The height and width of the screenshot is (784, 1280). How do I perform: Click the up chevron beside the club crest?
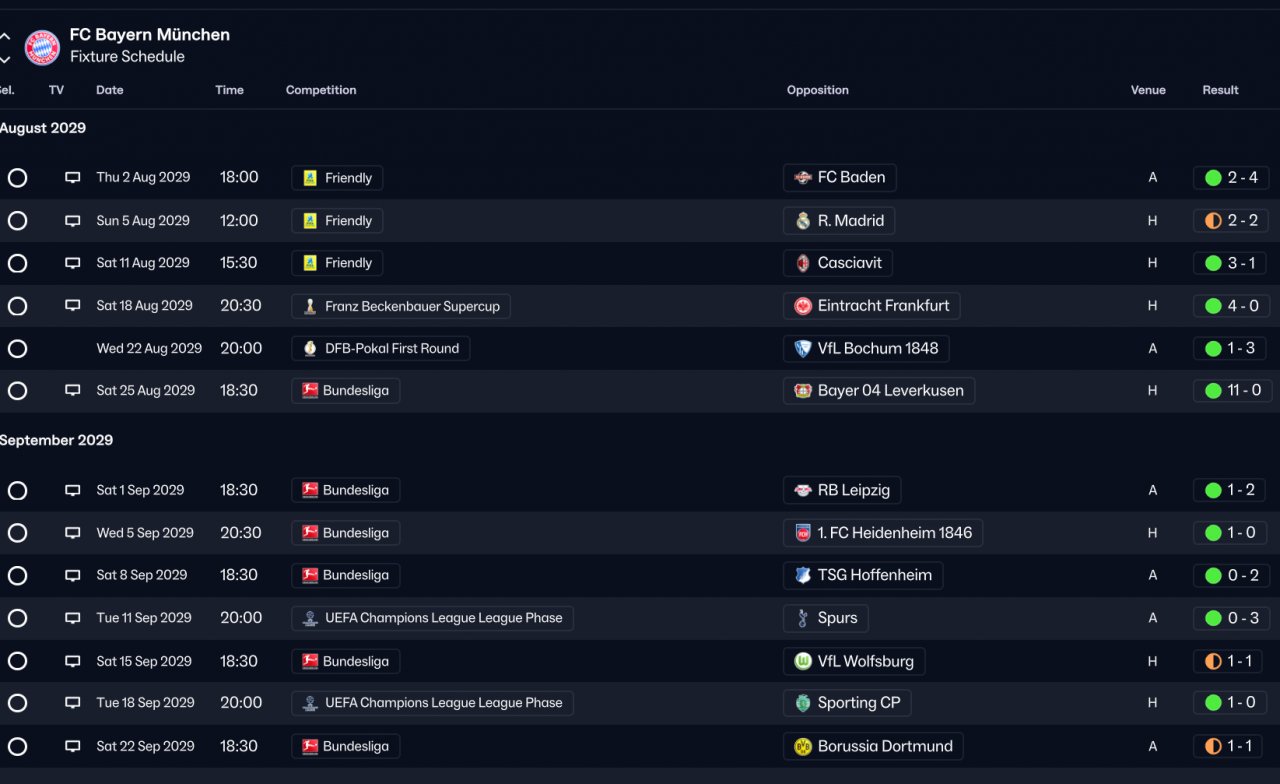pos(5,36)
